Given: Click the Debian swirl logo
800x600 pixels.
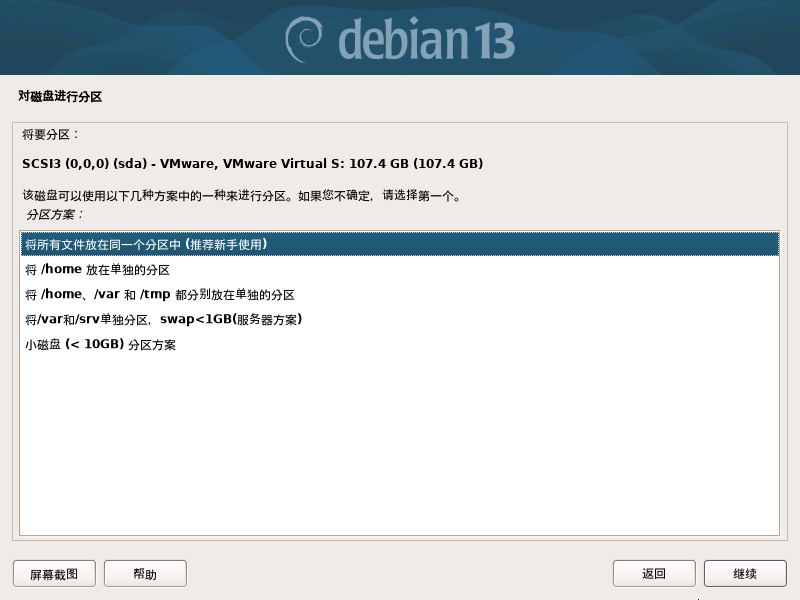Looking at the screenshot, I should pos(304,39).
